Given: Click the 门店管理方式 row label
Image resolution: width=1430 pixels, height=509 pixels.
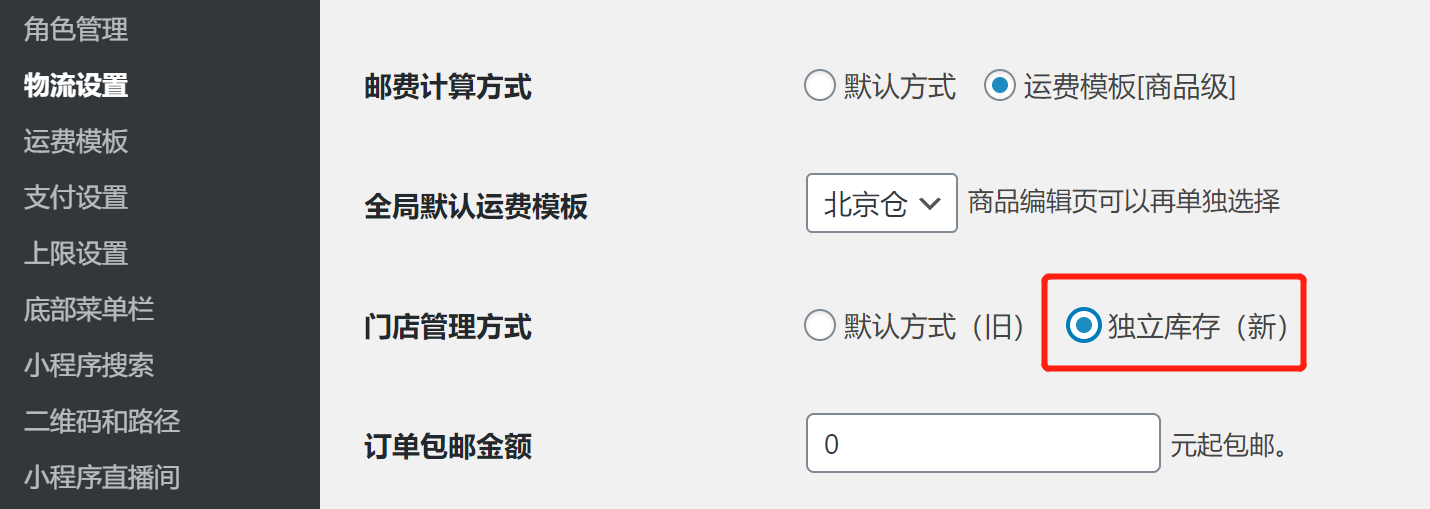Looking at the screenshot, I should pos(448,327).
